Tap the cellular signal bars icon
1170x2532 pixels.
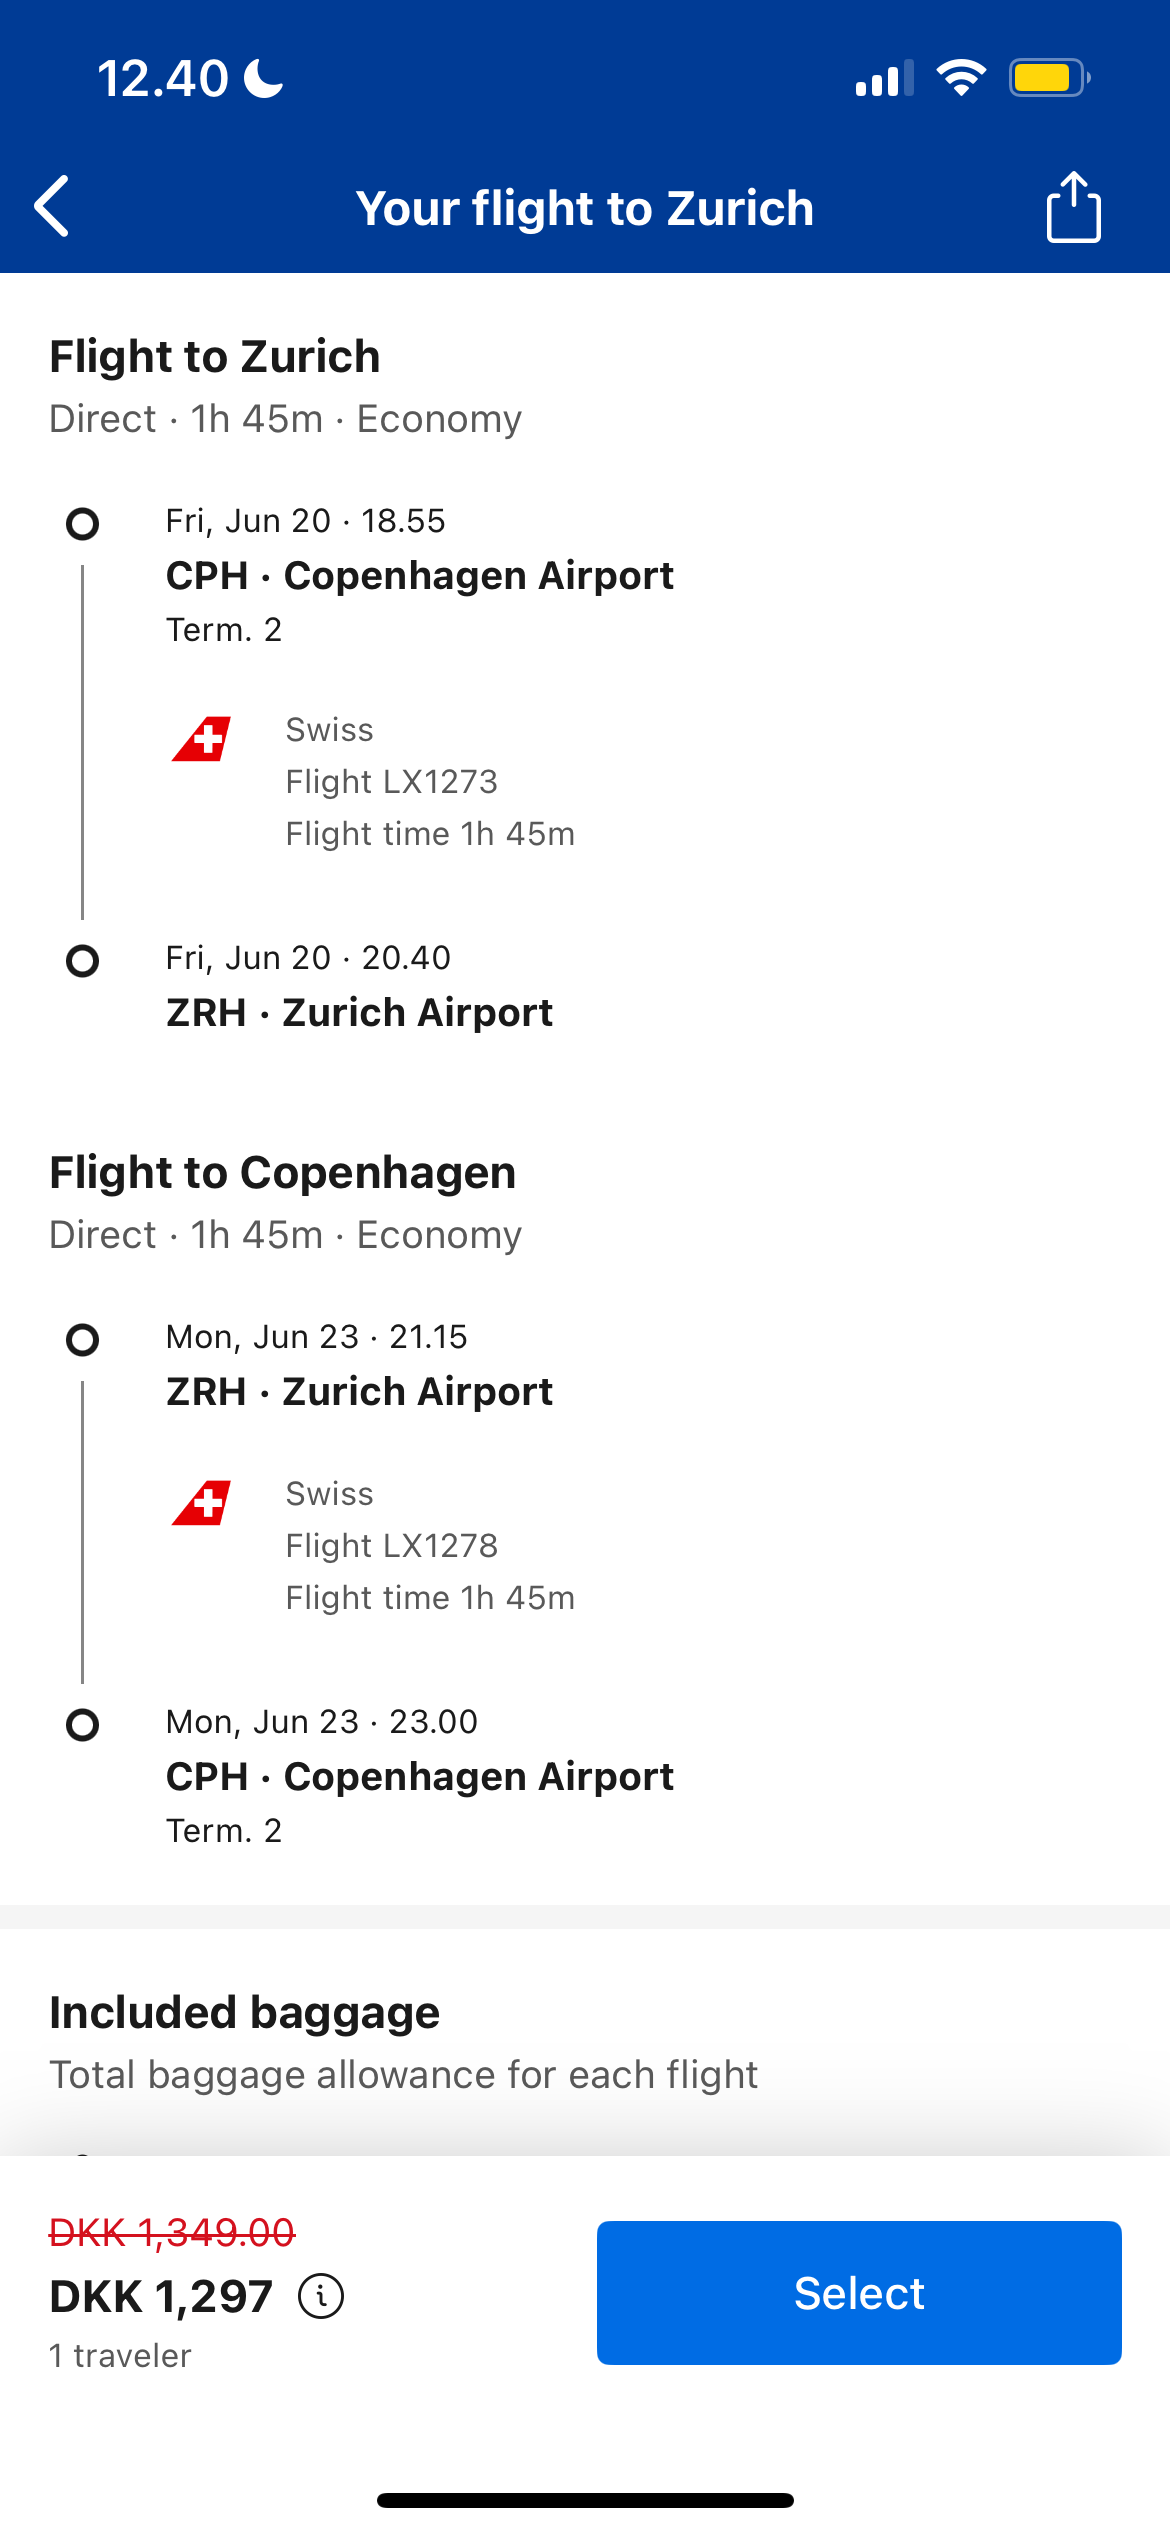tap(885, 78)
